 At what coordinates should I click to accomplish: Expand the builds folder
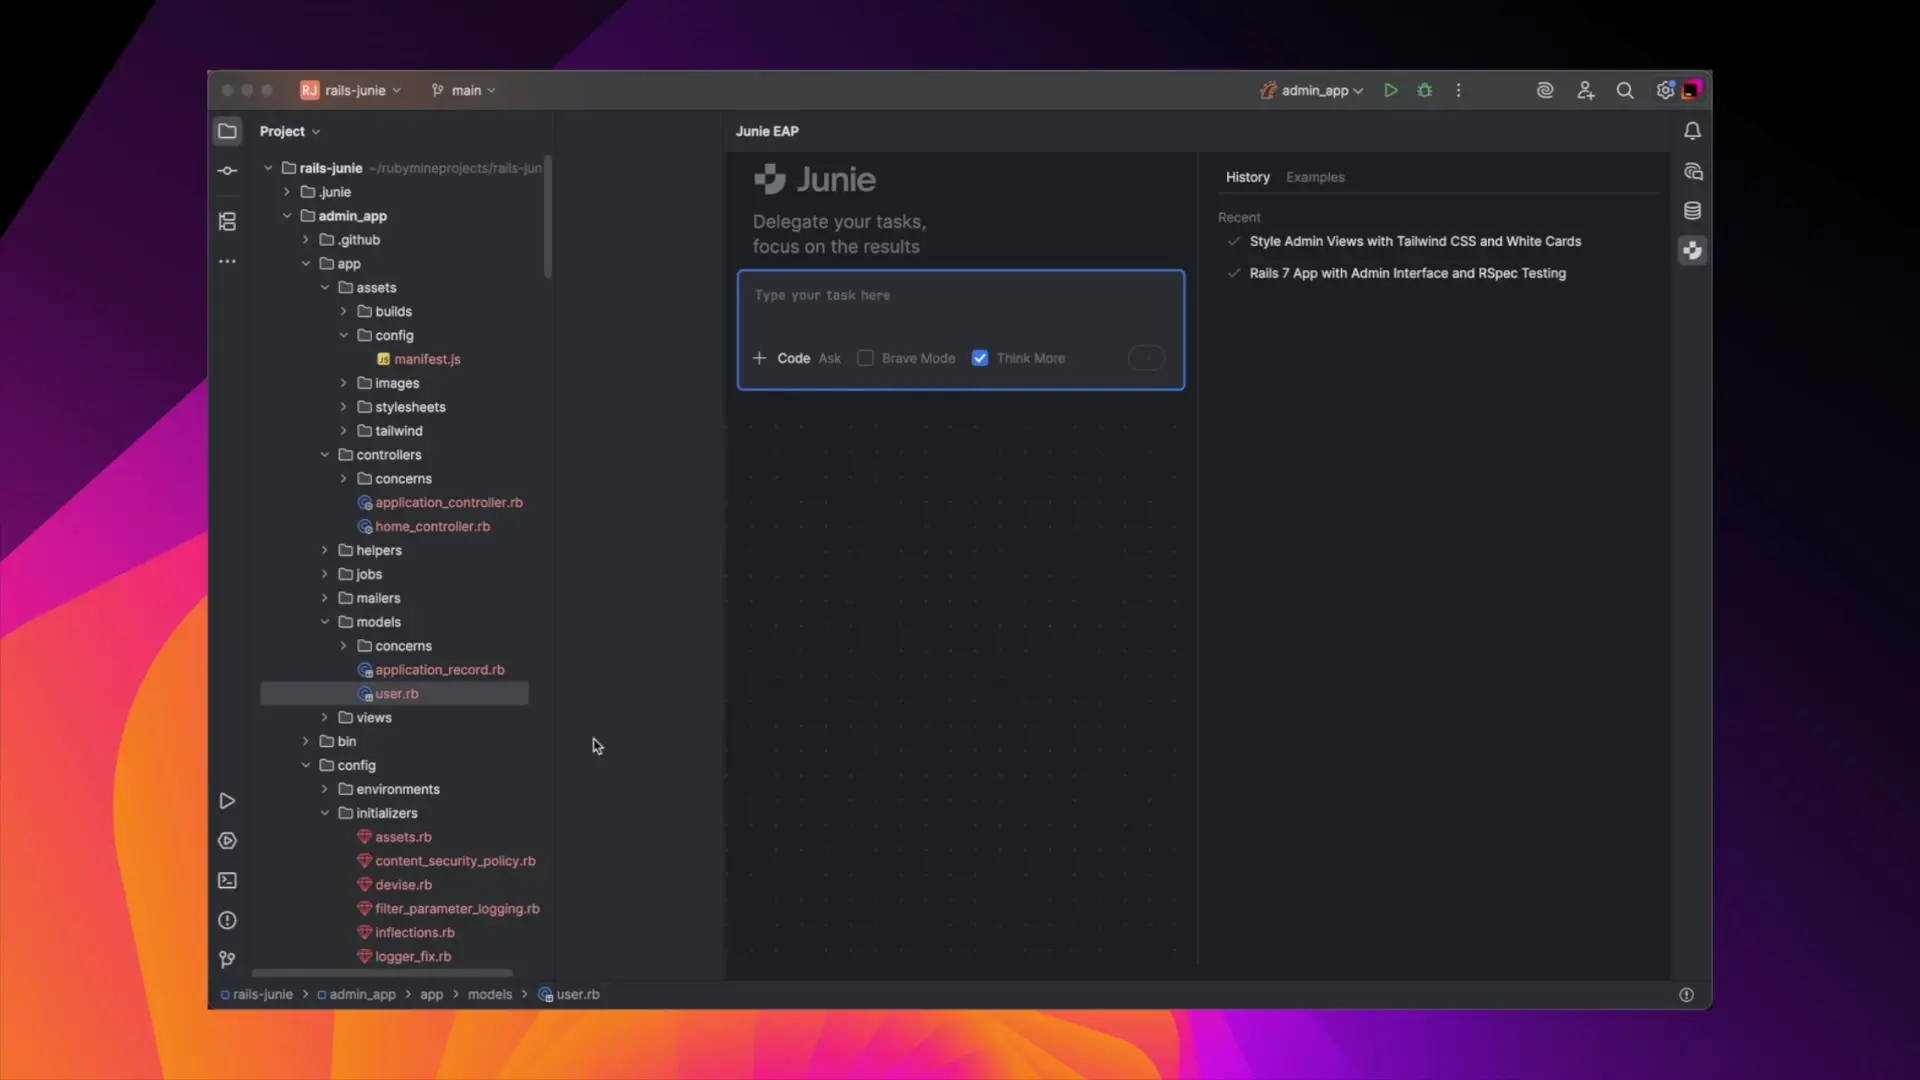pyautogui.click(x=344, y=312)
